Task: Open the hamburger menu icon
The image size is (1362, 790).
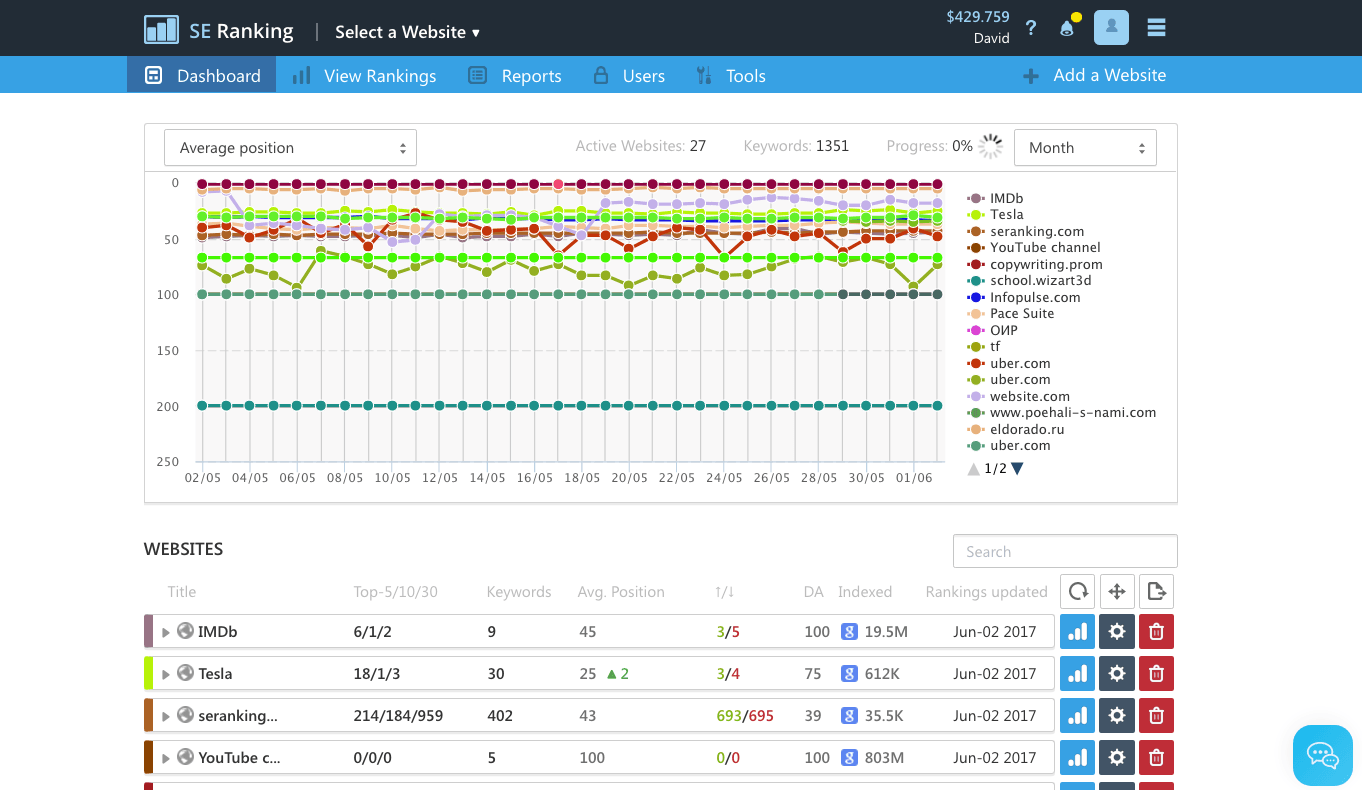Action: point(1156,27)
